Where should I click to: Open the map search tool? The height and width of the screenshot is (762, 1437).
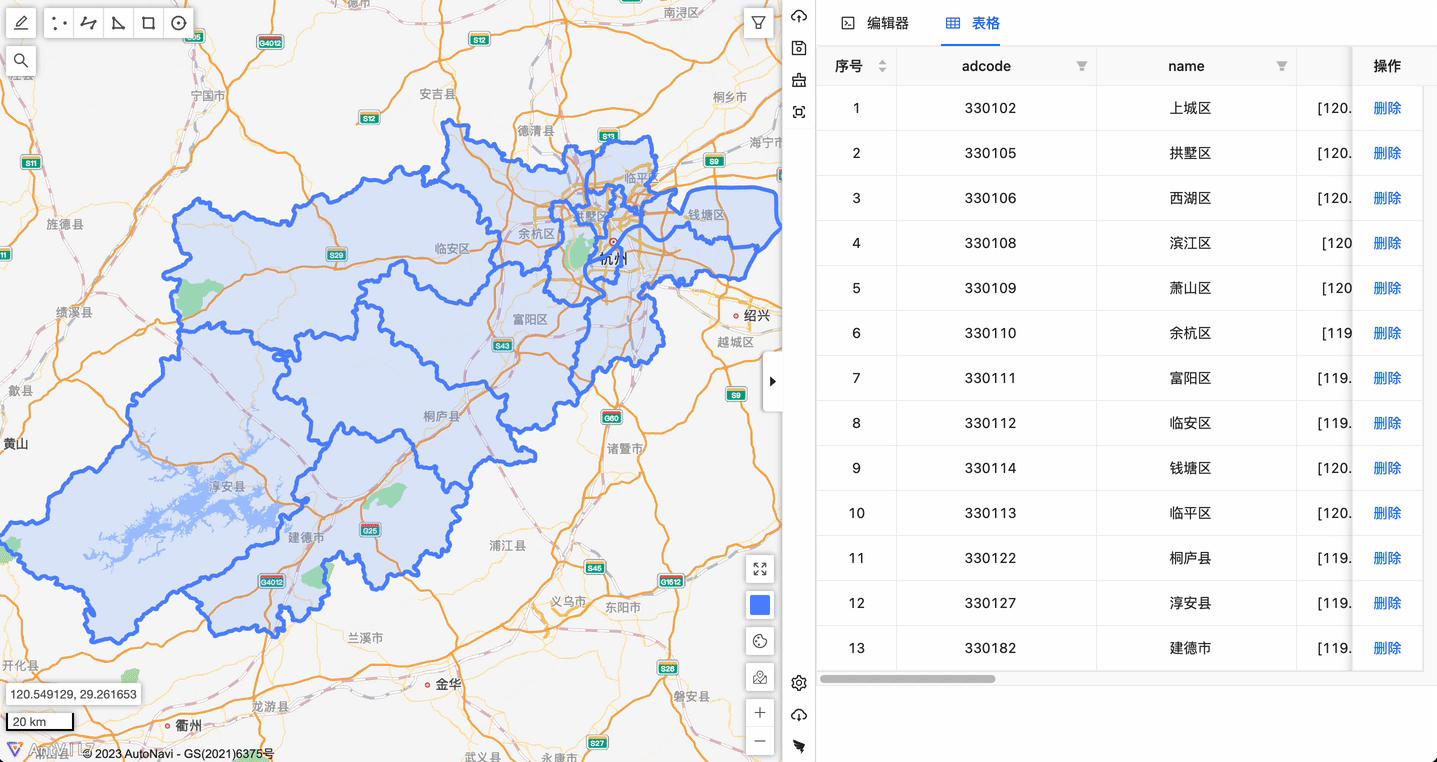pos(21,60)
